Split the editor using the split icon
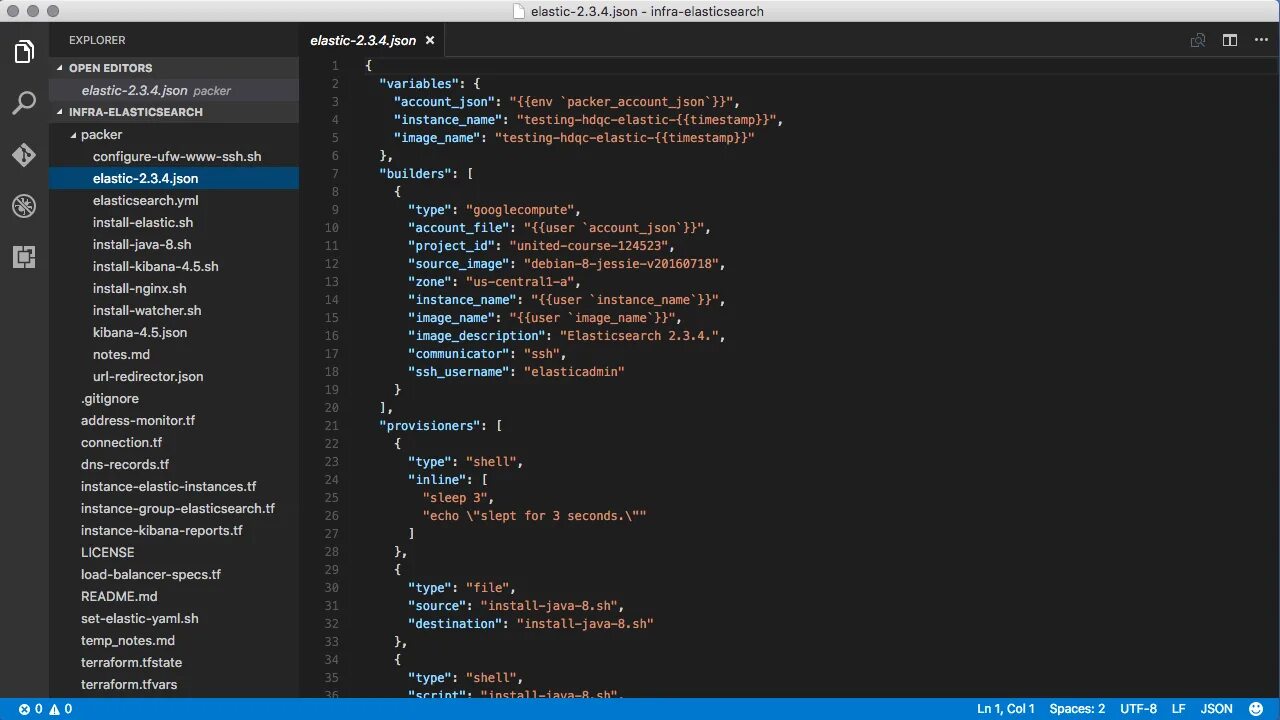This screenshot has height=720, width=1280. (1230, 40)
